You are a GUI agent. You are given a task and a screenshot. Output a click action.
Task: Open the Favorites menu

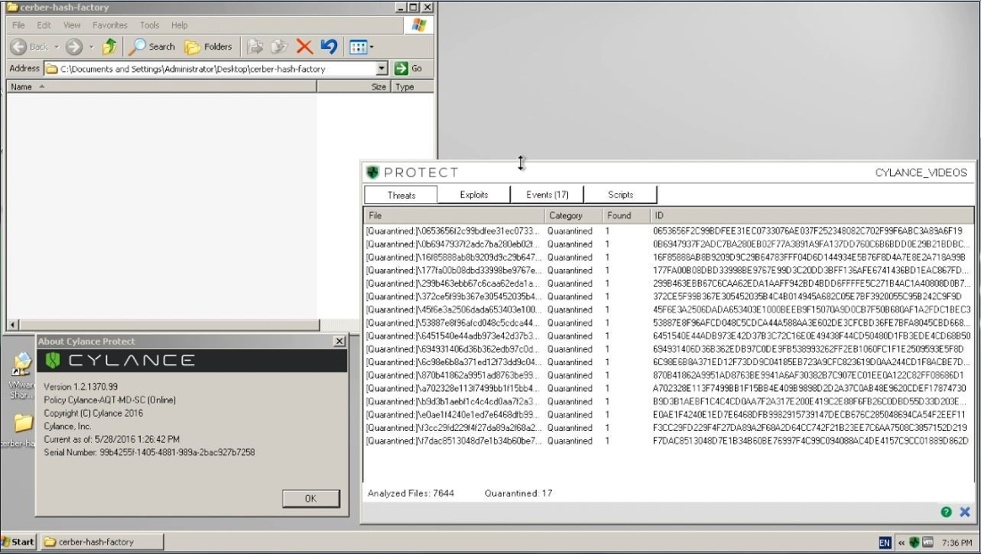[x=109, y=25]
